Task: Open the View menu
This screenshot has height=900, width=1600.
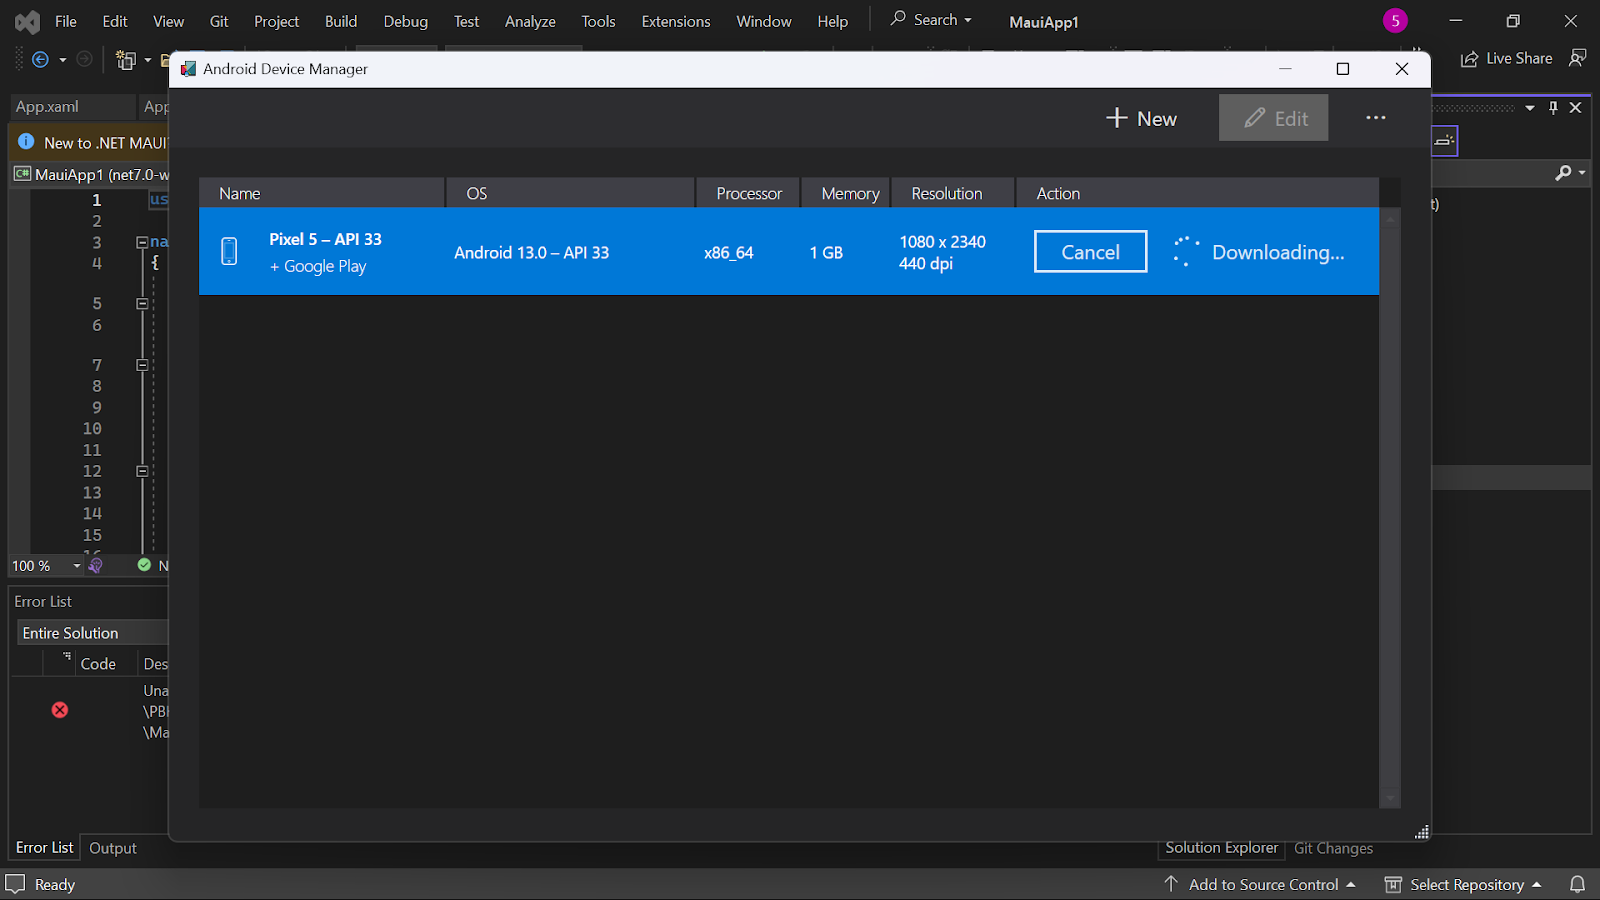Action: [x=168, y=21]
